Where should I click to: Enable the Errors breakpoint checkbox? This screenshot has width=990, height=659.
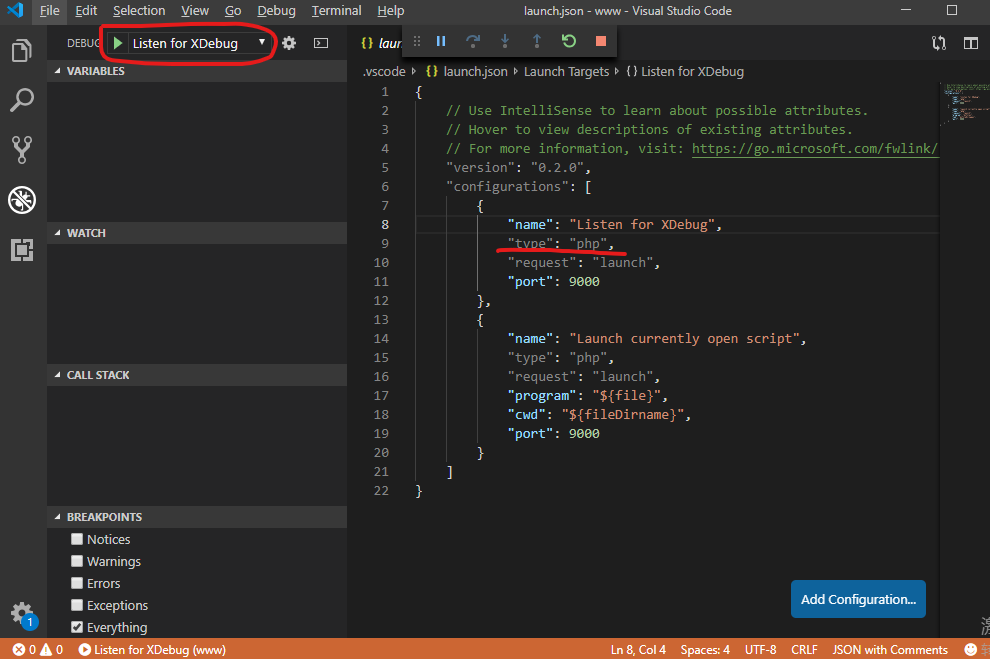[x=77, y=583]
